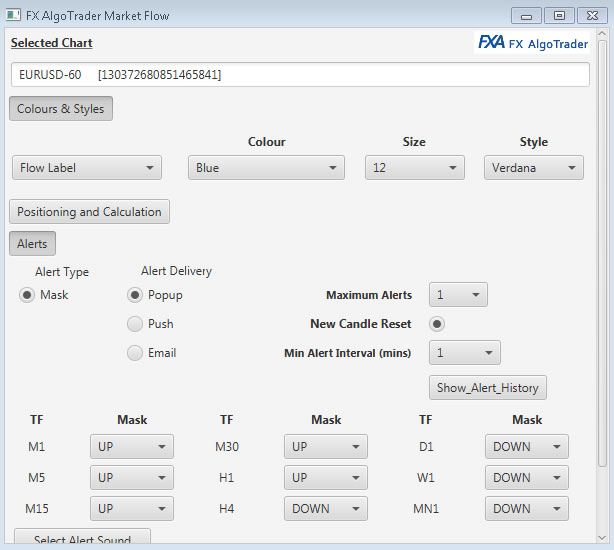Expand the Colours & Styles section
The width and height of the screenshot is (614, 550).
coord(61,109)
